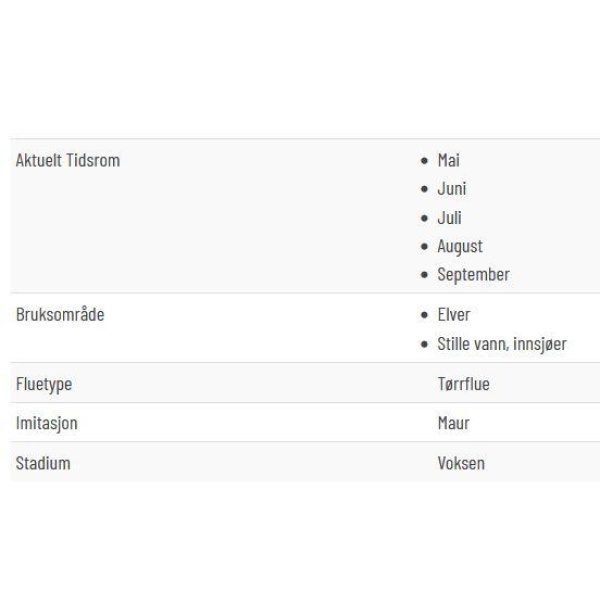Click Stille vann, innsjøer entry
Screen dimensions: 600x600
tap(502, 344)
